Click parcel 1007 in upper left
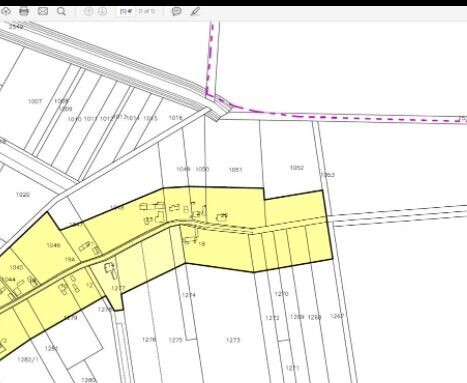 35,101
